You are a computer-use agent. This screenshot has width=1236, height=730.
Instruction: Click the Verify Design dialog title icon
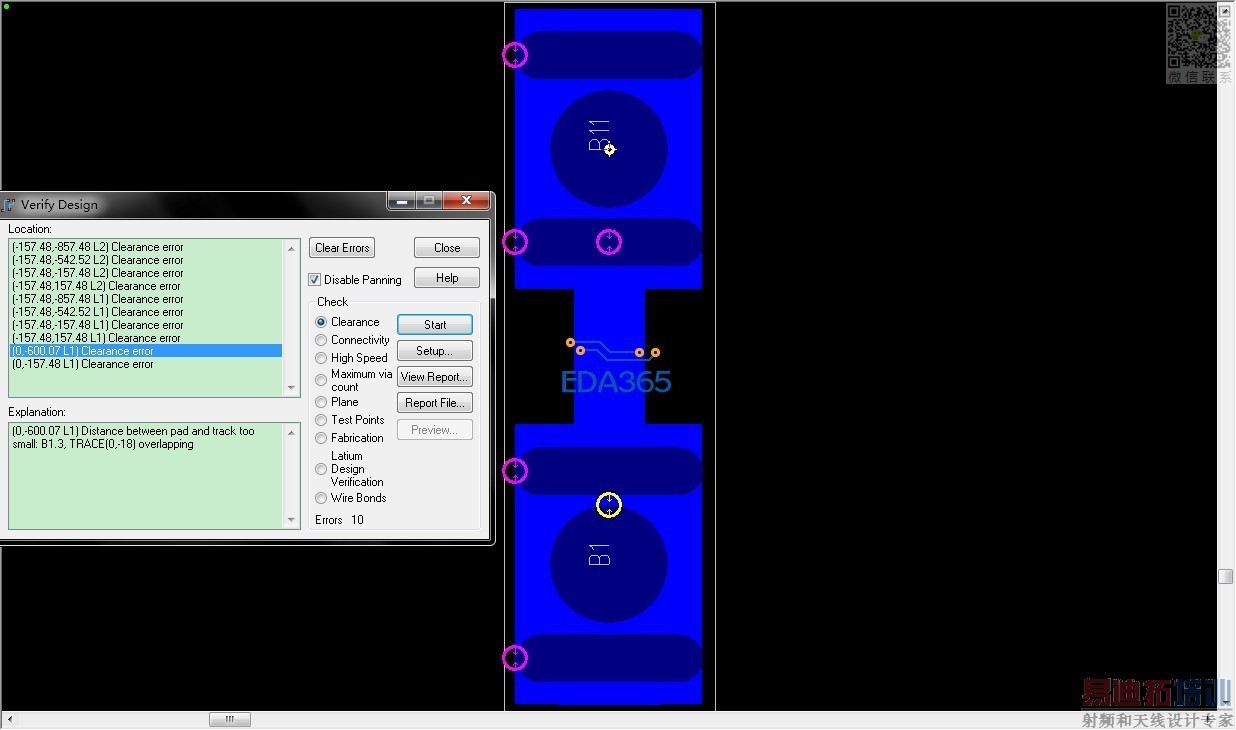tap(9, 205)
